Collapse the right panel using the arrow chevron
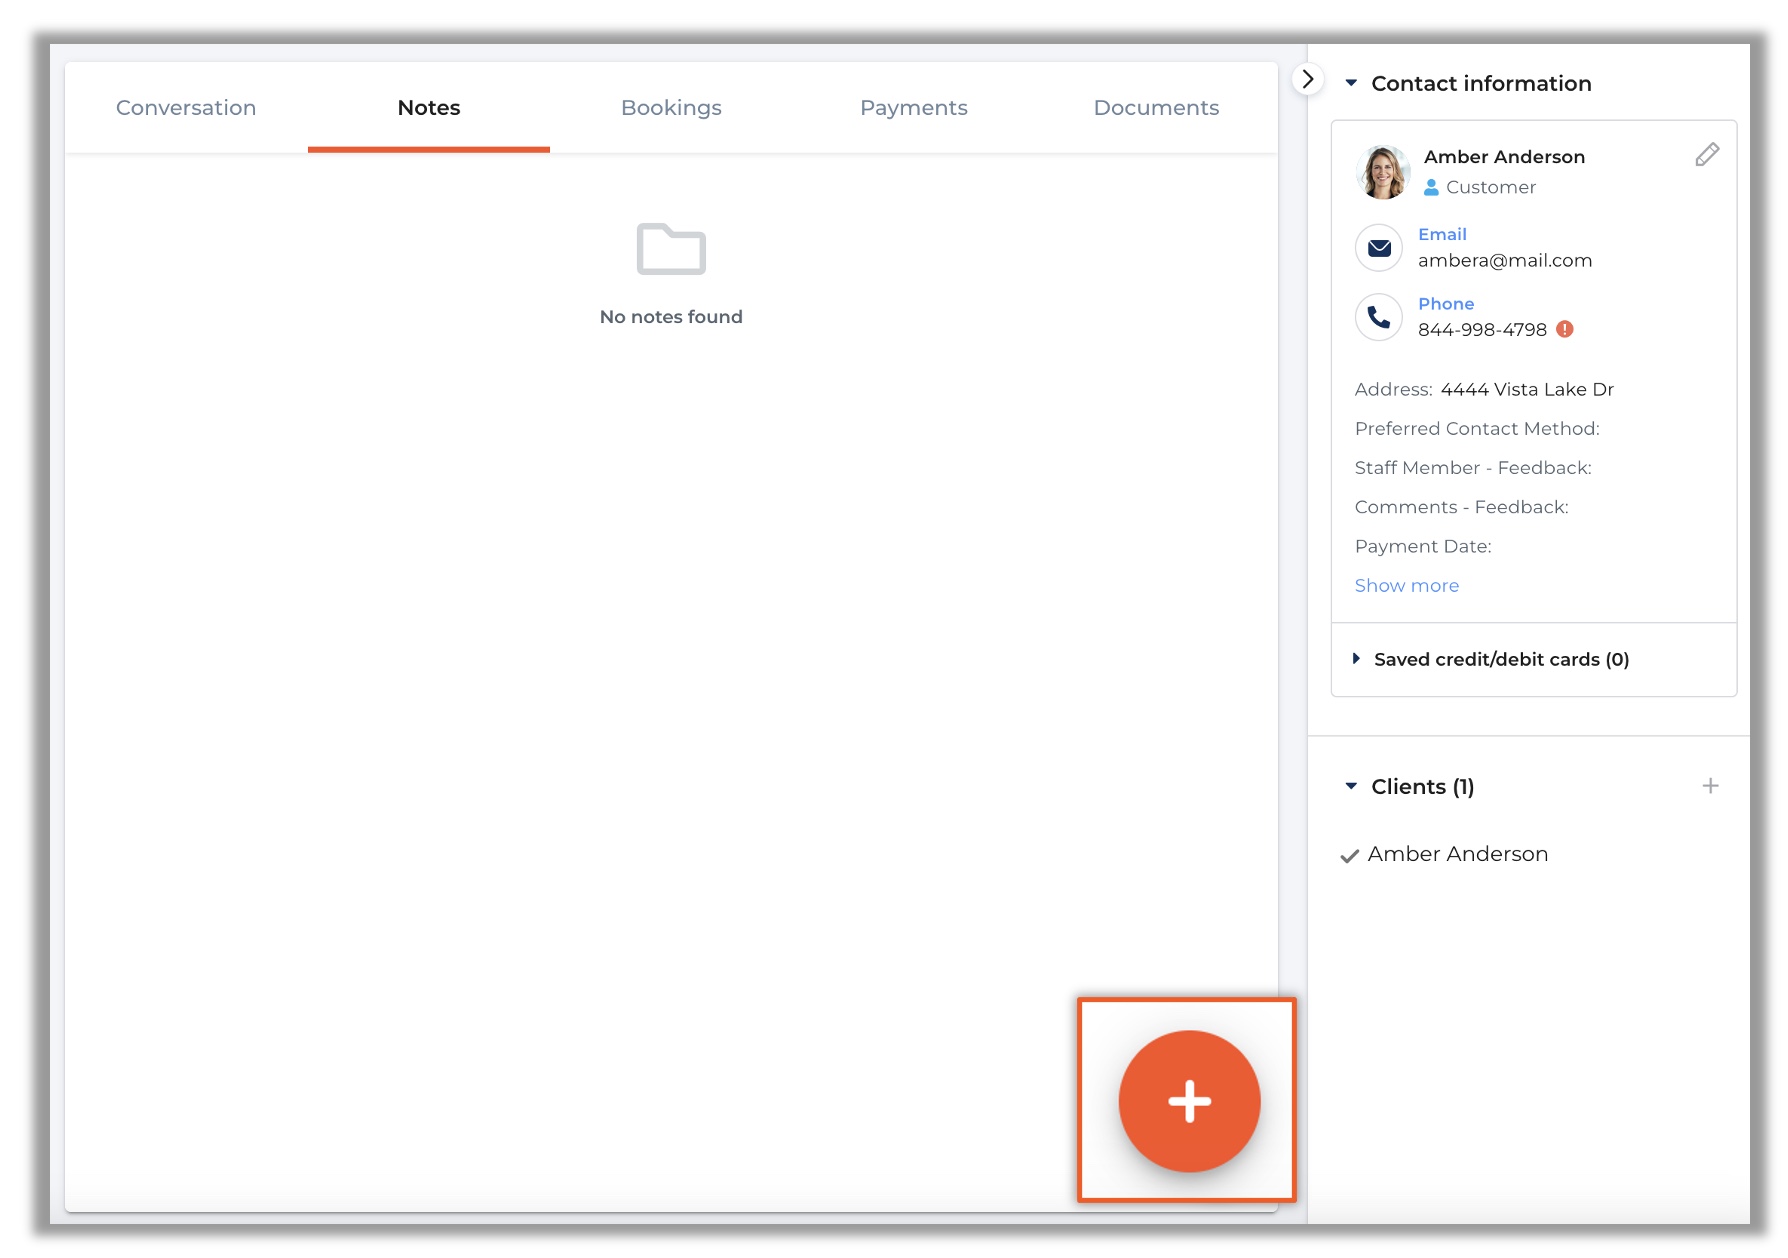This screenshot has width=1788, height=1258. (1308, 79)
